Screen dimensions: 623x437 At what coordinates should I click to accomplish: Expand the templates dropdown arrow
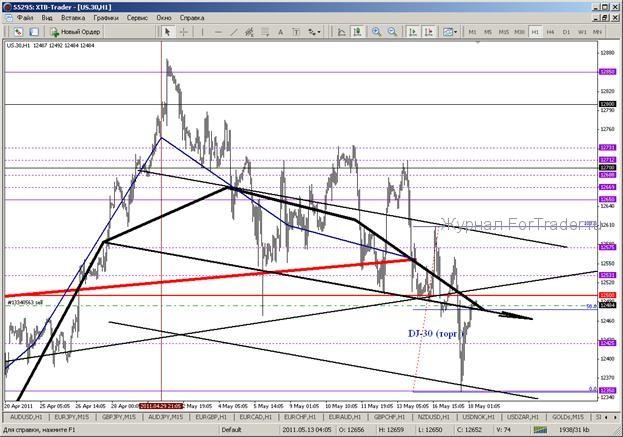[x=455, y=32]
